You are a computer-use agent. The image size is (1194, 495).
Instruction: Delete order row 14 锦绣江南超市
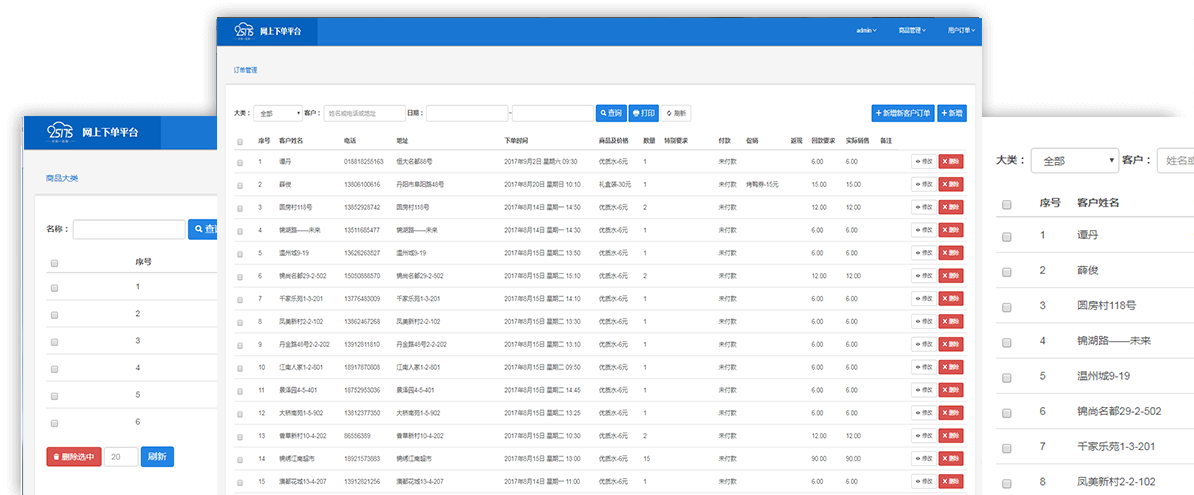[x=951, y=458]
